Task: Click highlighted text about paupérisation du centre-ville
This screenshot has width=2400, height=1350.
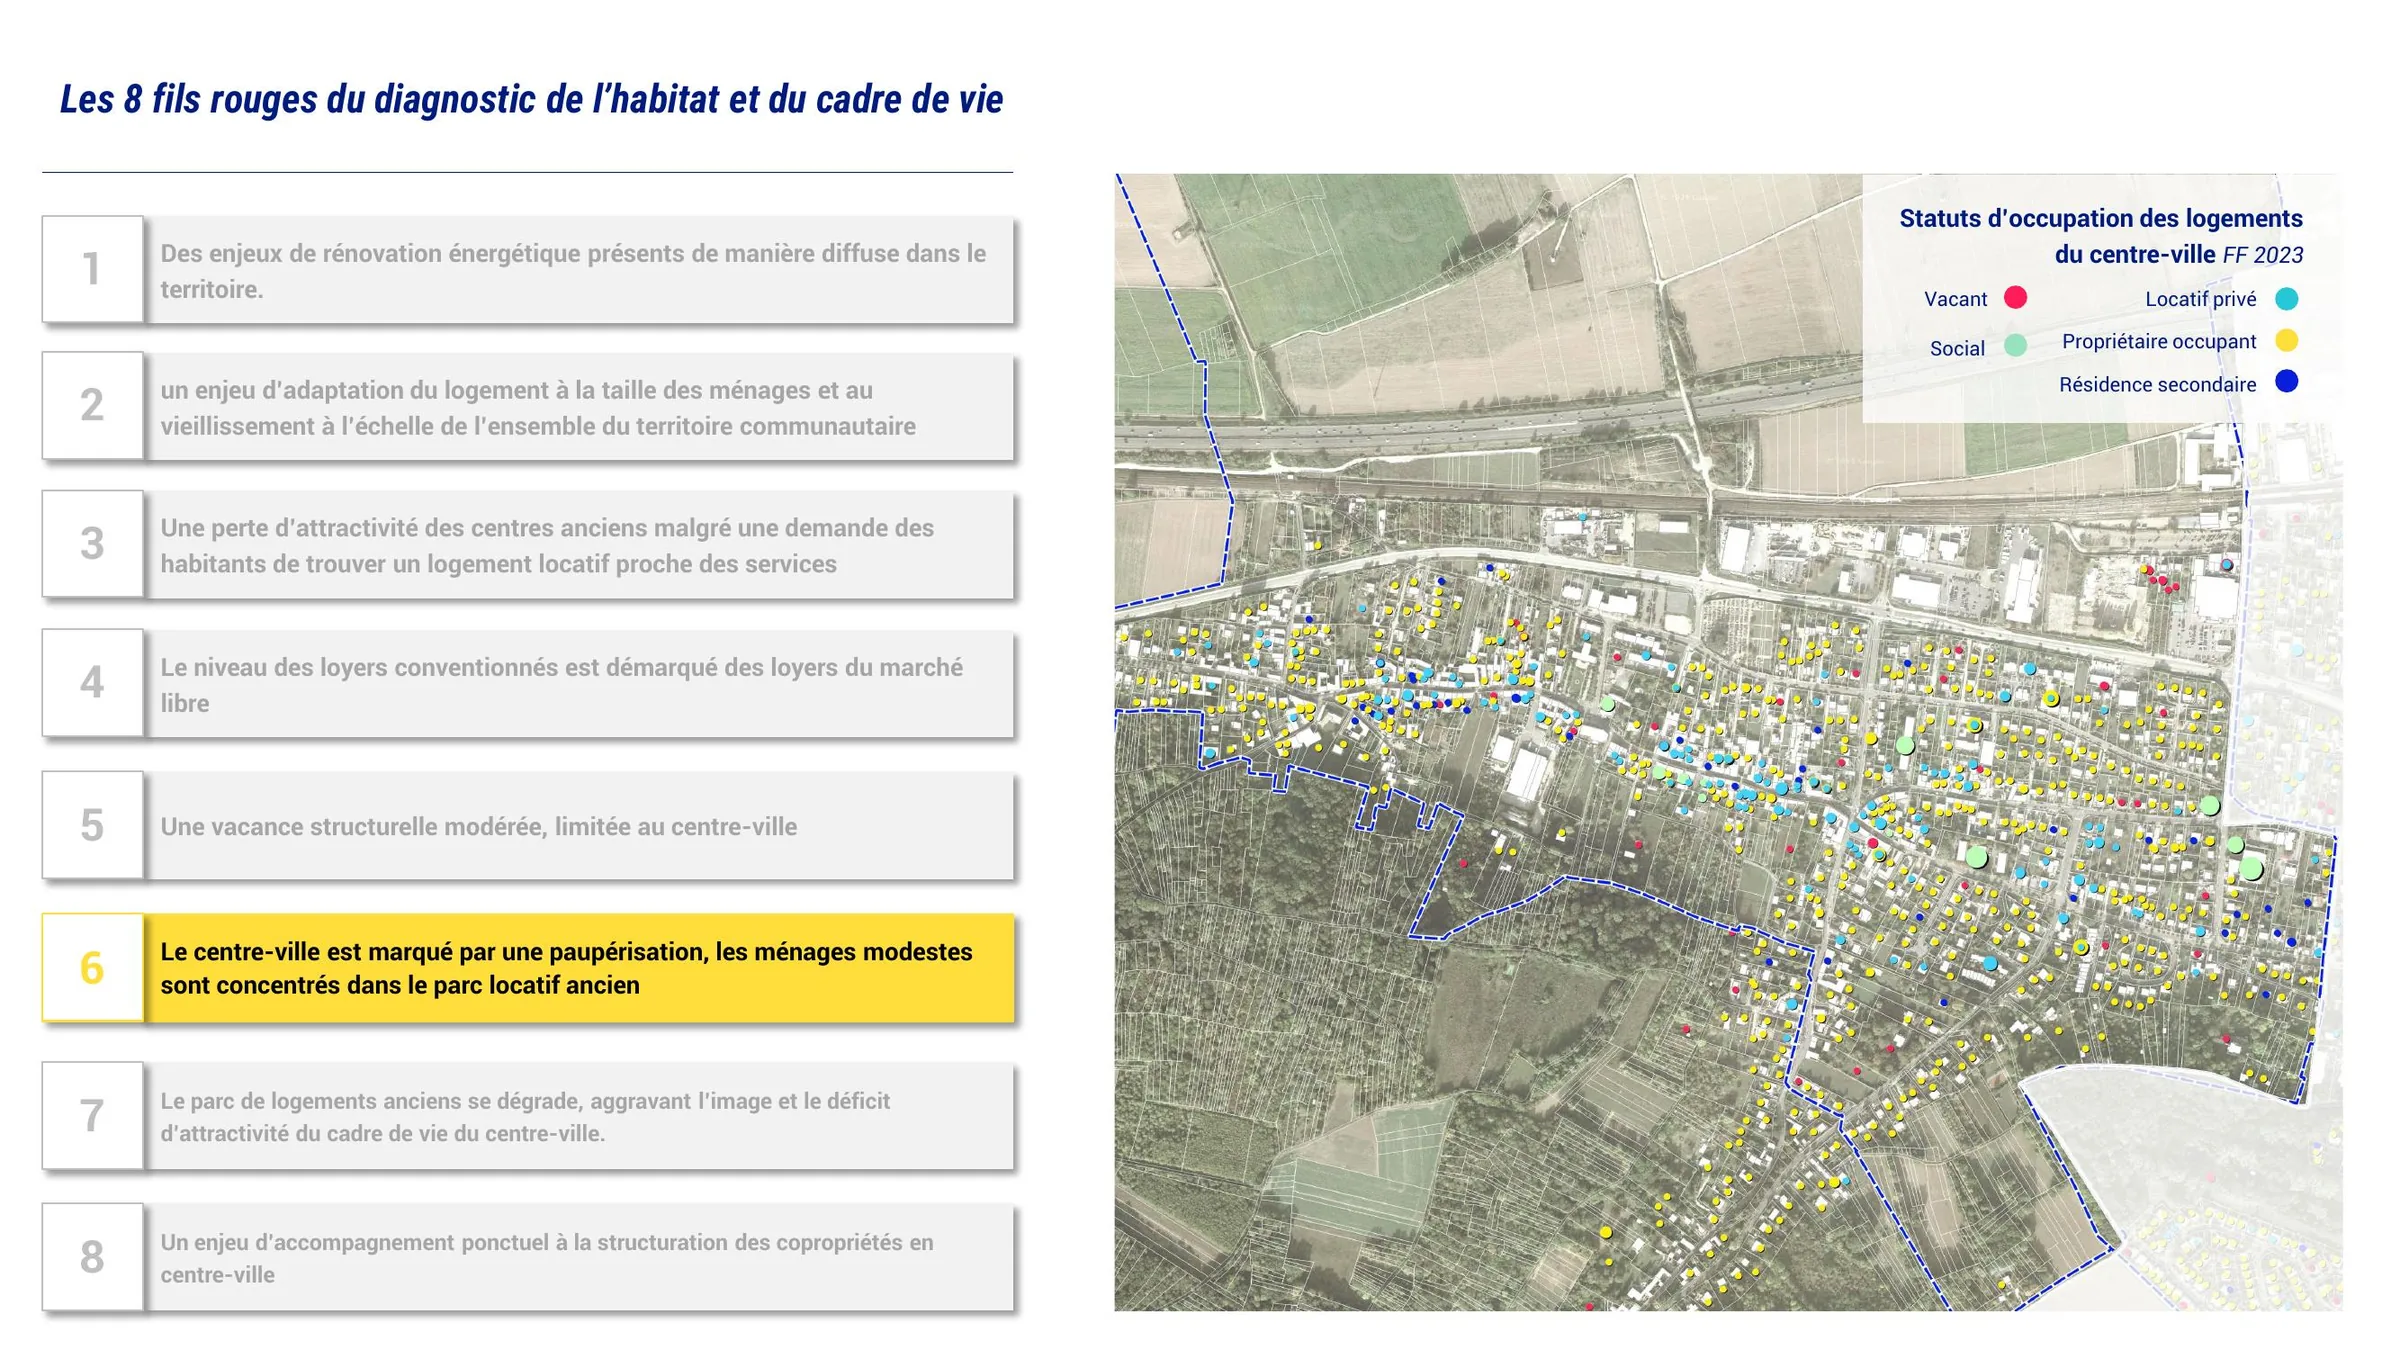Action: pyautogui.click(x=566, y=968)
